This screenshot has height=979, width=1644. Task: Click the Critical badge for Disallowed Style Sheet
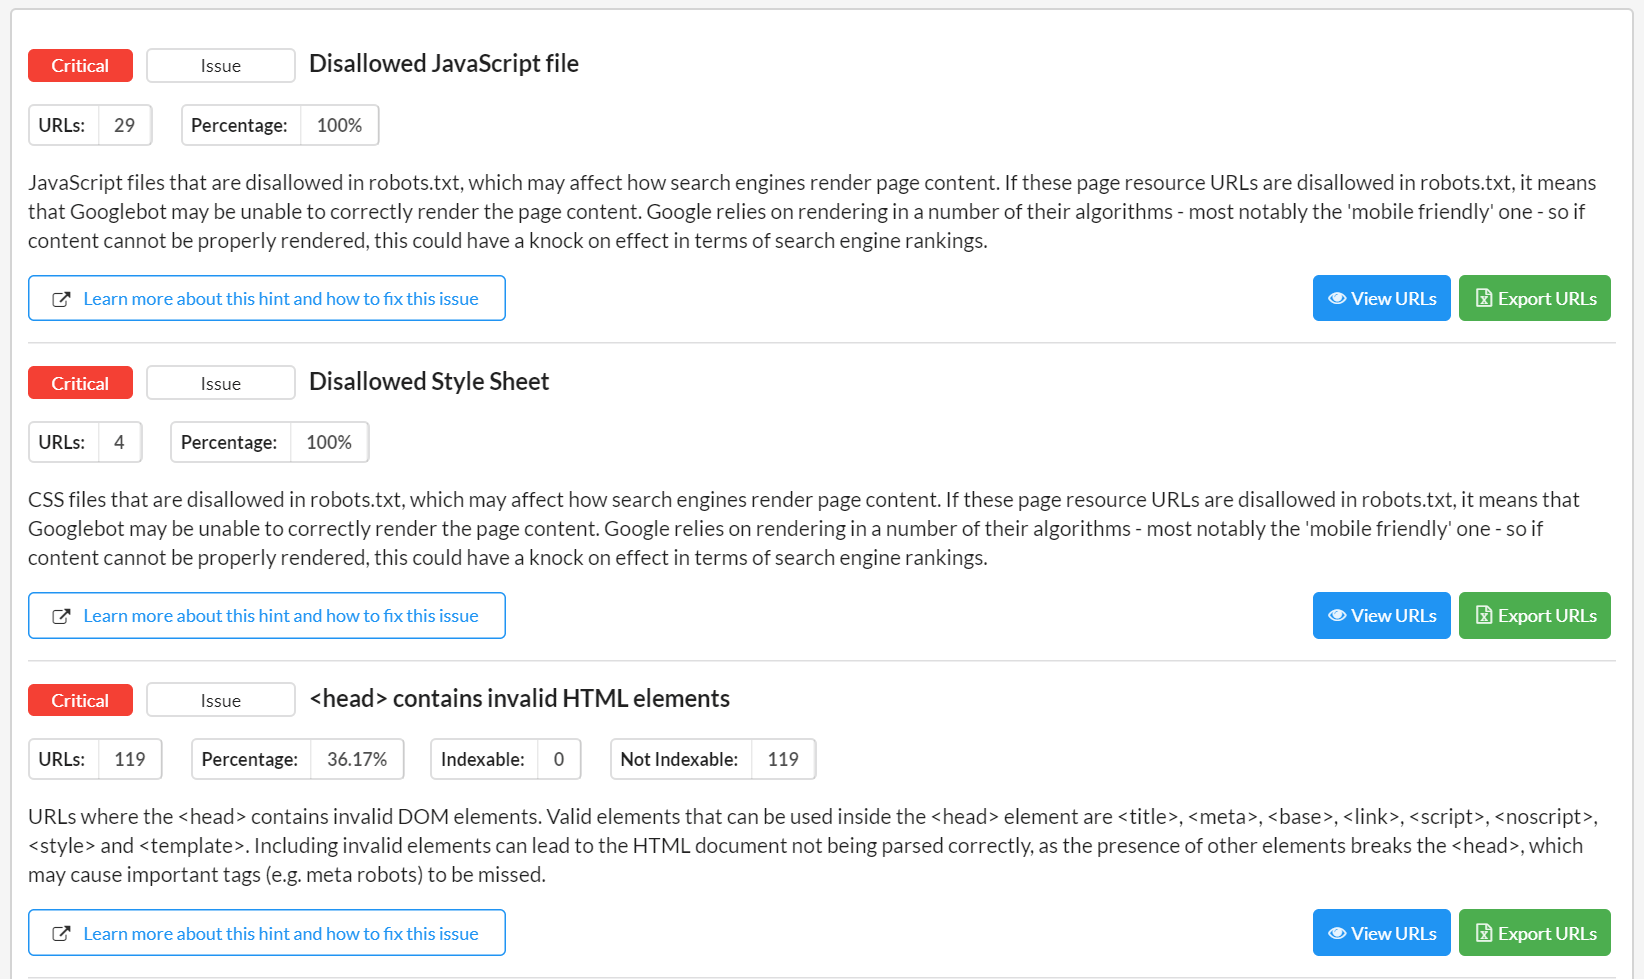(80, 384)
